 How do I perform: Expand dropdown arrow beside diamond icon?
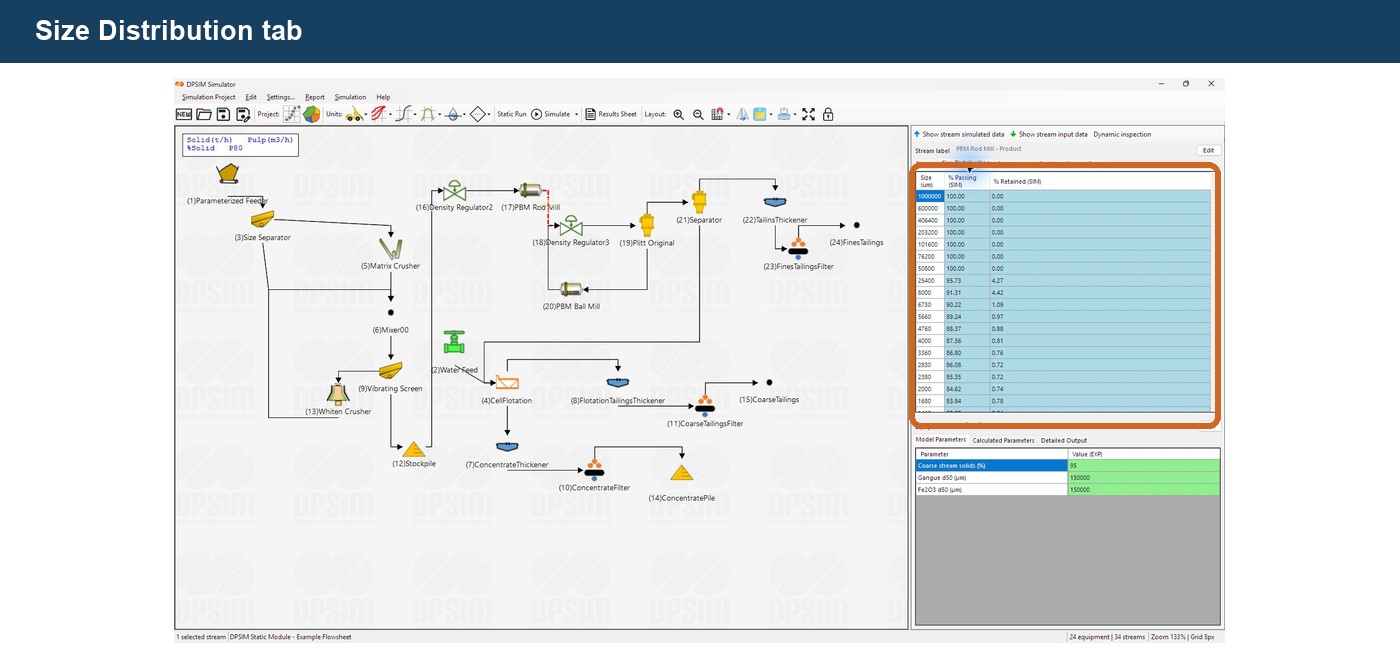489,115
